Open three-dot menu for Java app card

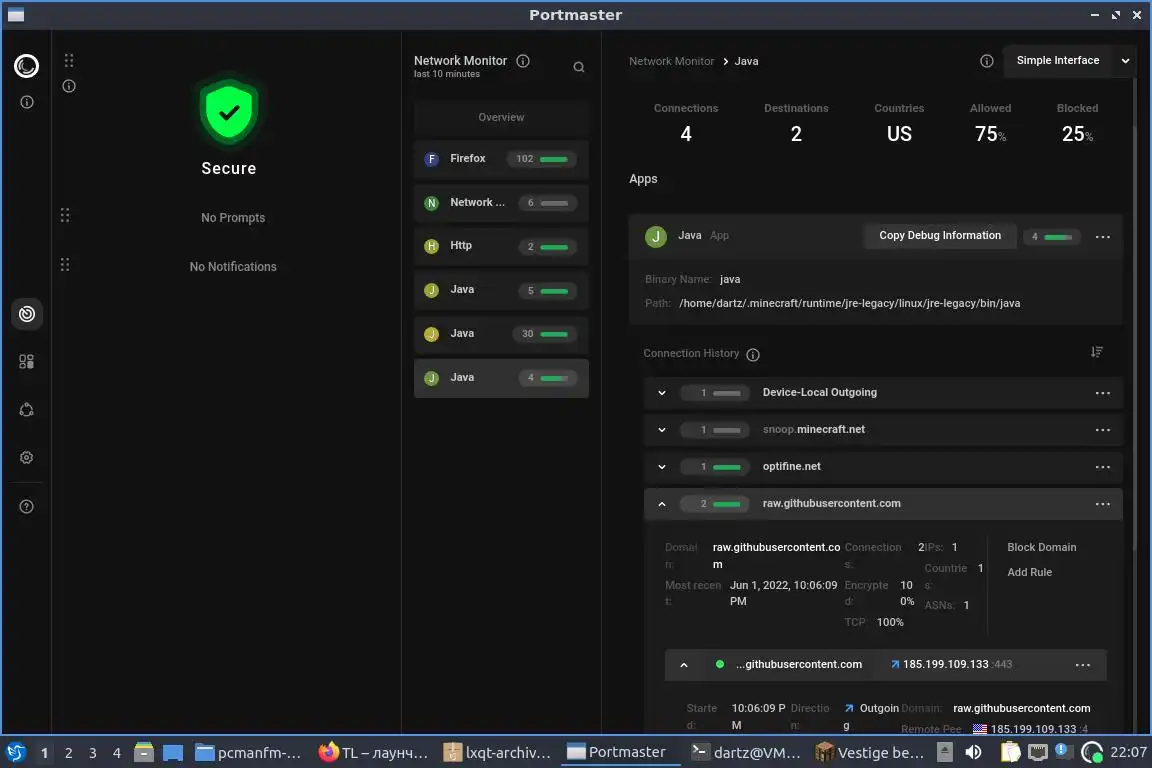coord(1103,237)
